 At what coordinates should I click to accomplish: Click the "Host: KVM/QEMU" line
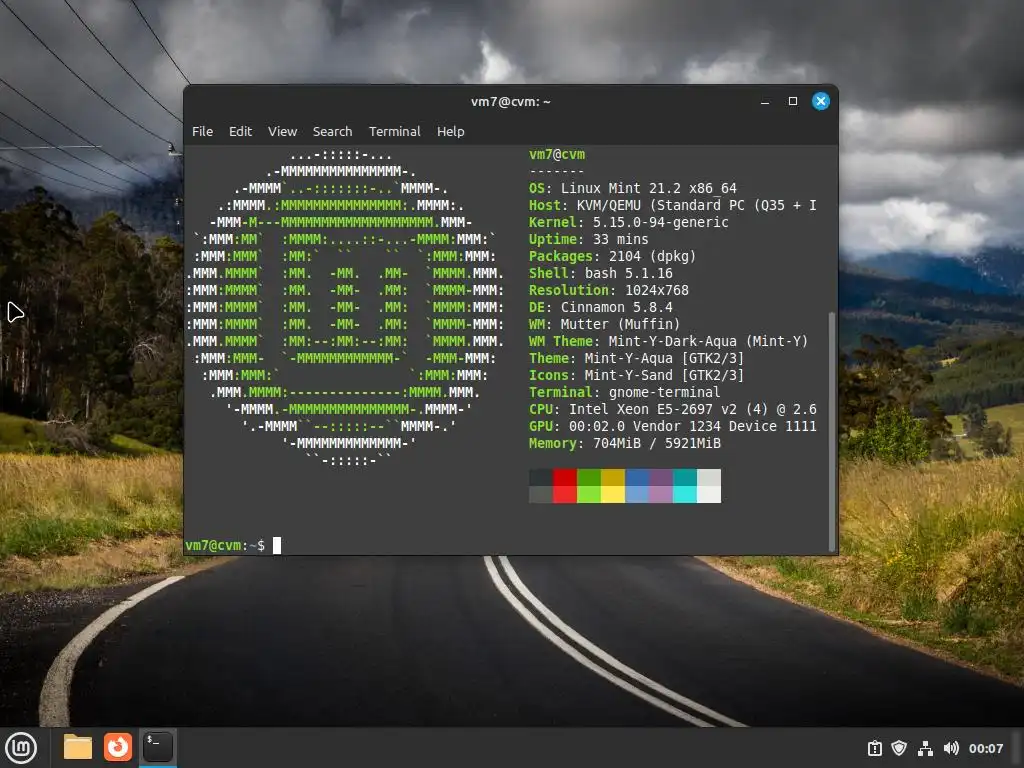[x=673, y=205]
